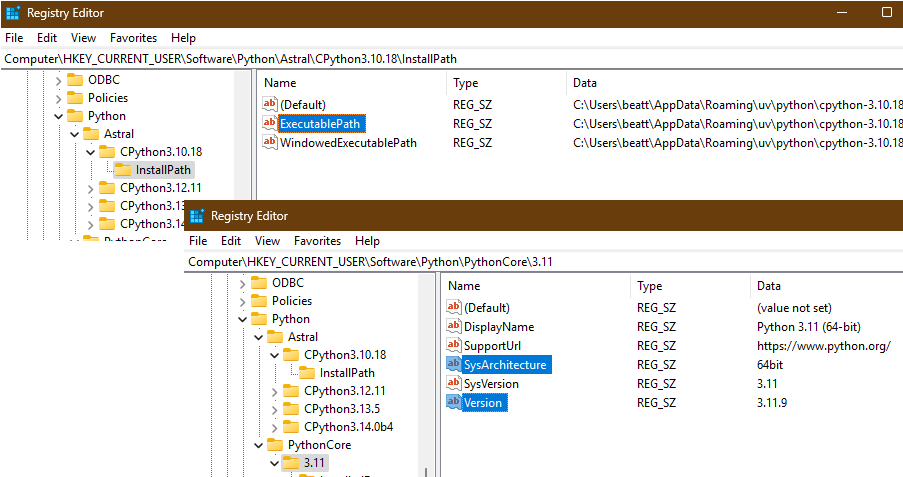Collapse Astral key in back window tree

tap(74, 134)
